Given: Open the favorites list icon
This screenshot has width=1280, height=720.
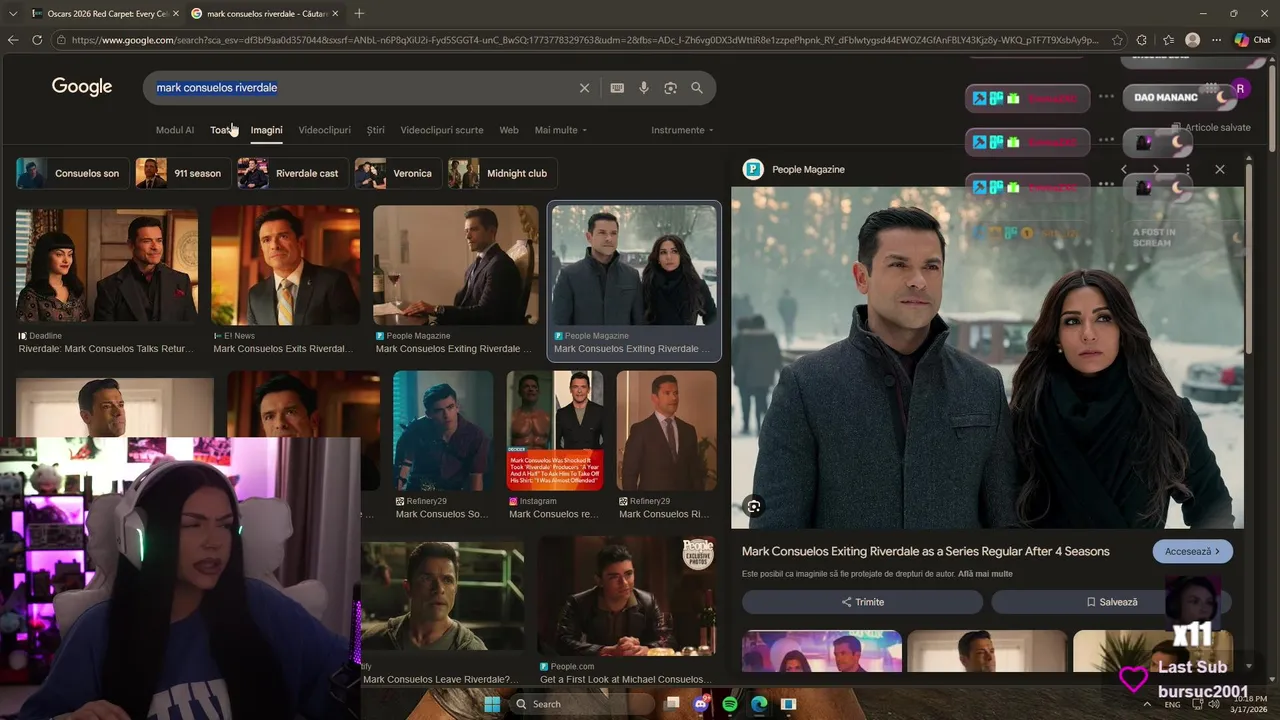Looking at the screenshot, I should (x=1168, y=40).
